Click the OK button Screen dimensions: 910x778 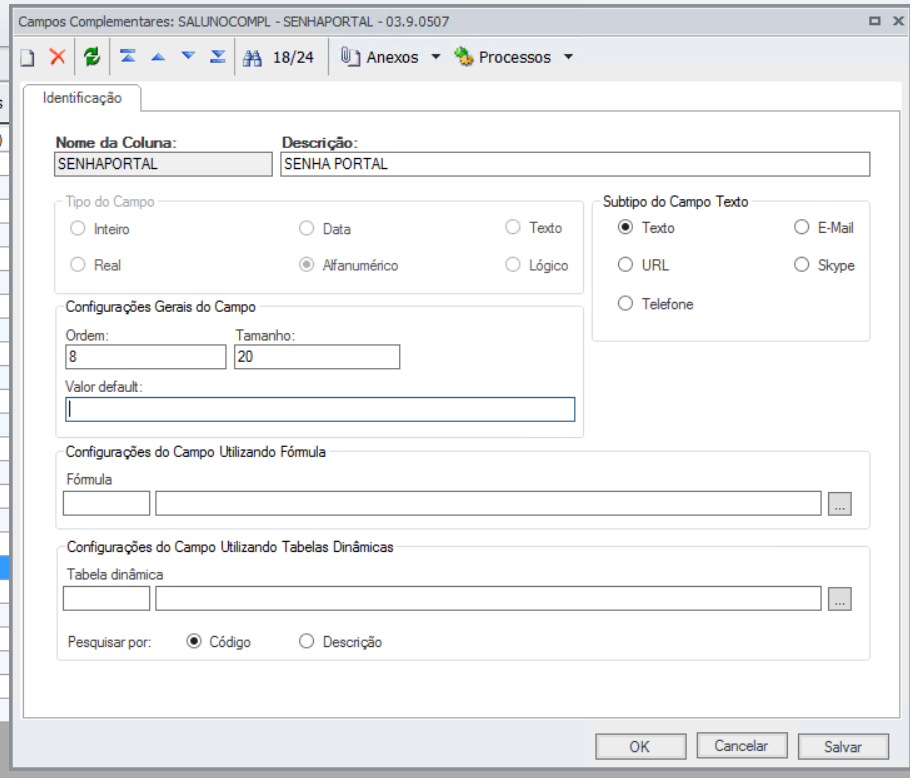point(640,747)
